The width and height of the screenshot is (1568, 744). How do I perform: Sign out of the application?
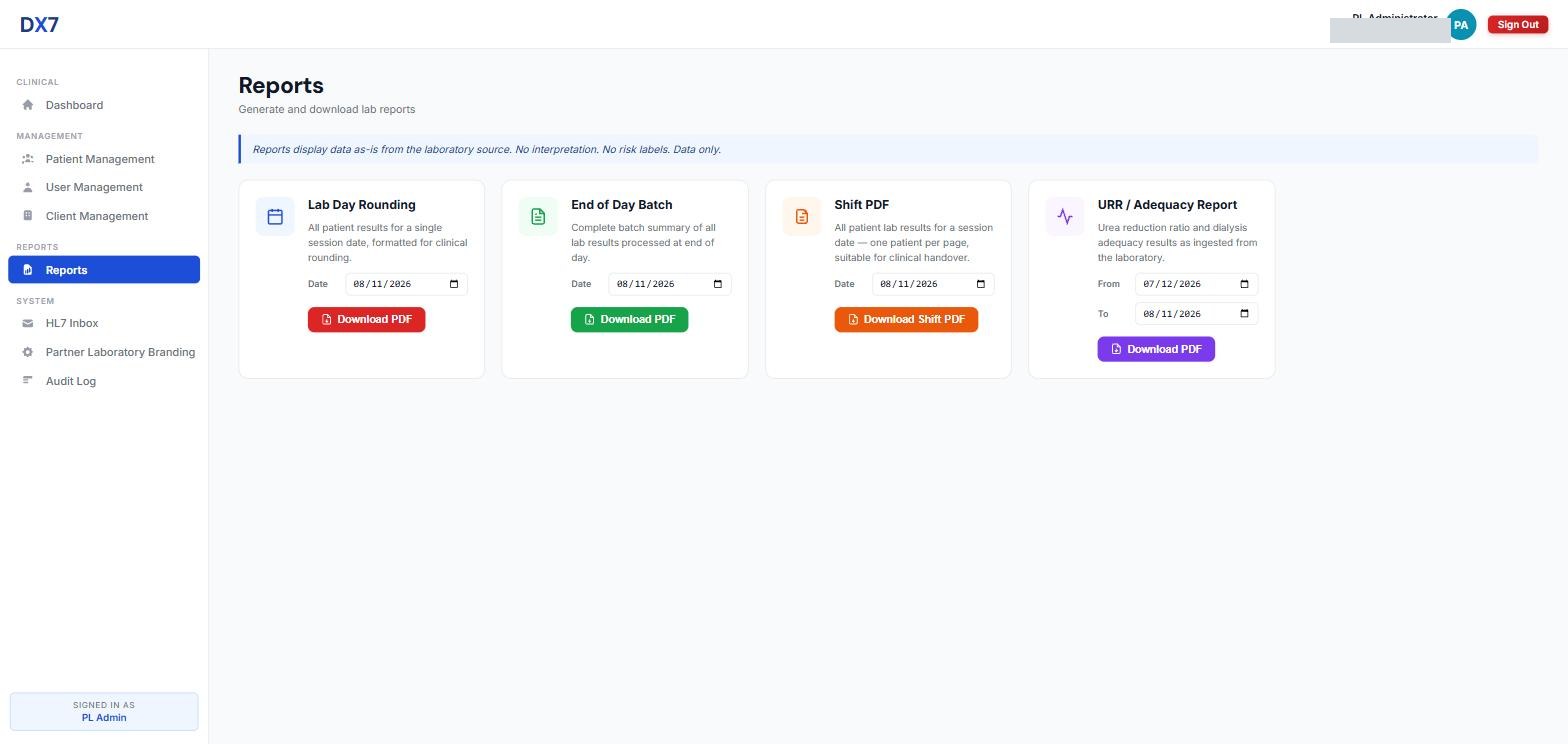pyautogui.click(x=1517, y=25)
